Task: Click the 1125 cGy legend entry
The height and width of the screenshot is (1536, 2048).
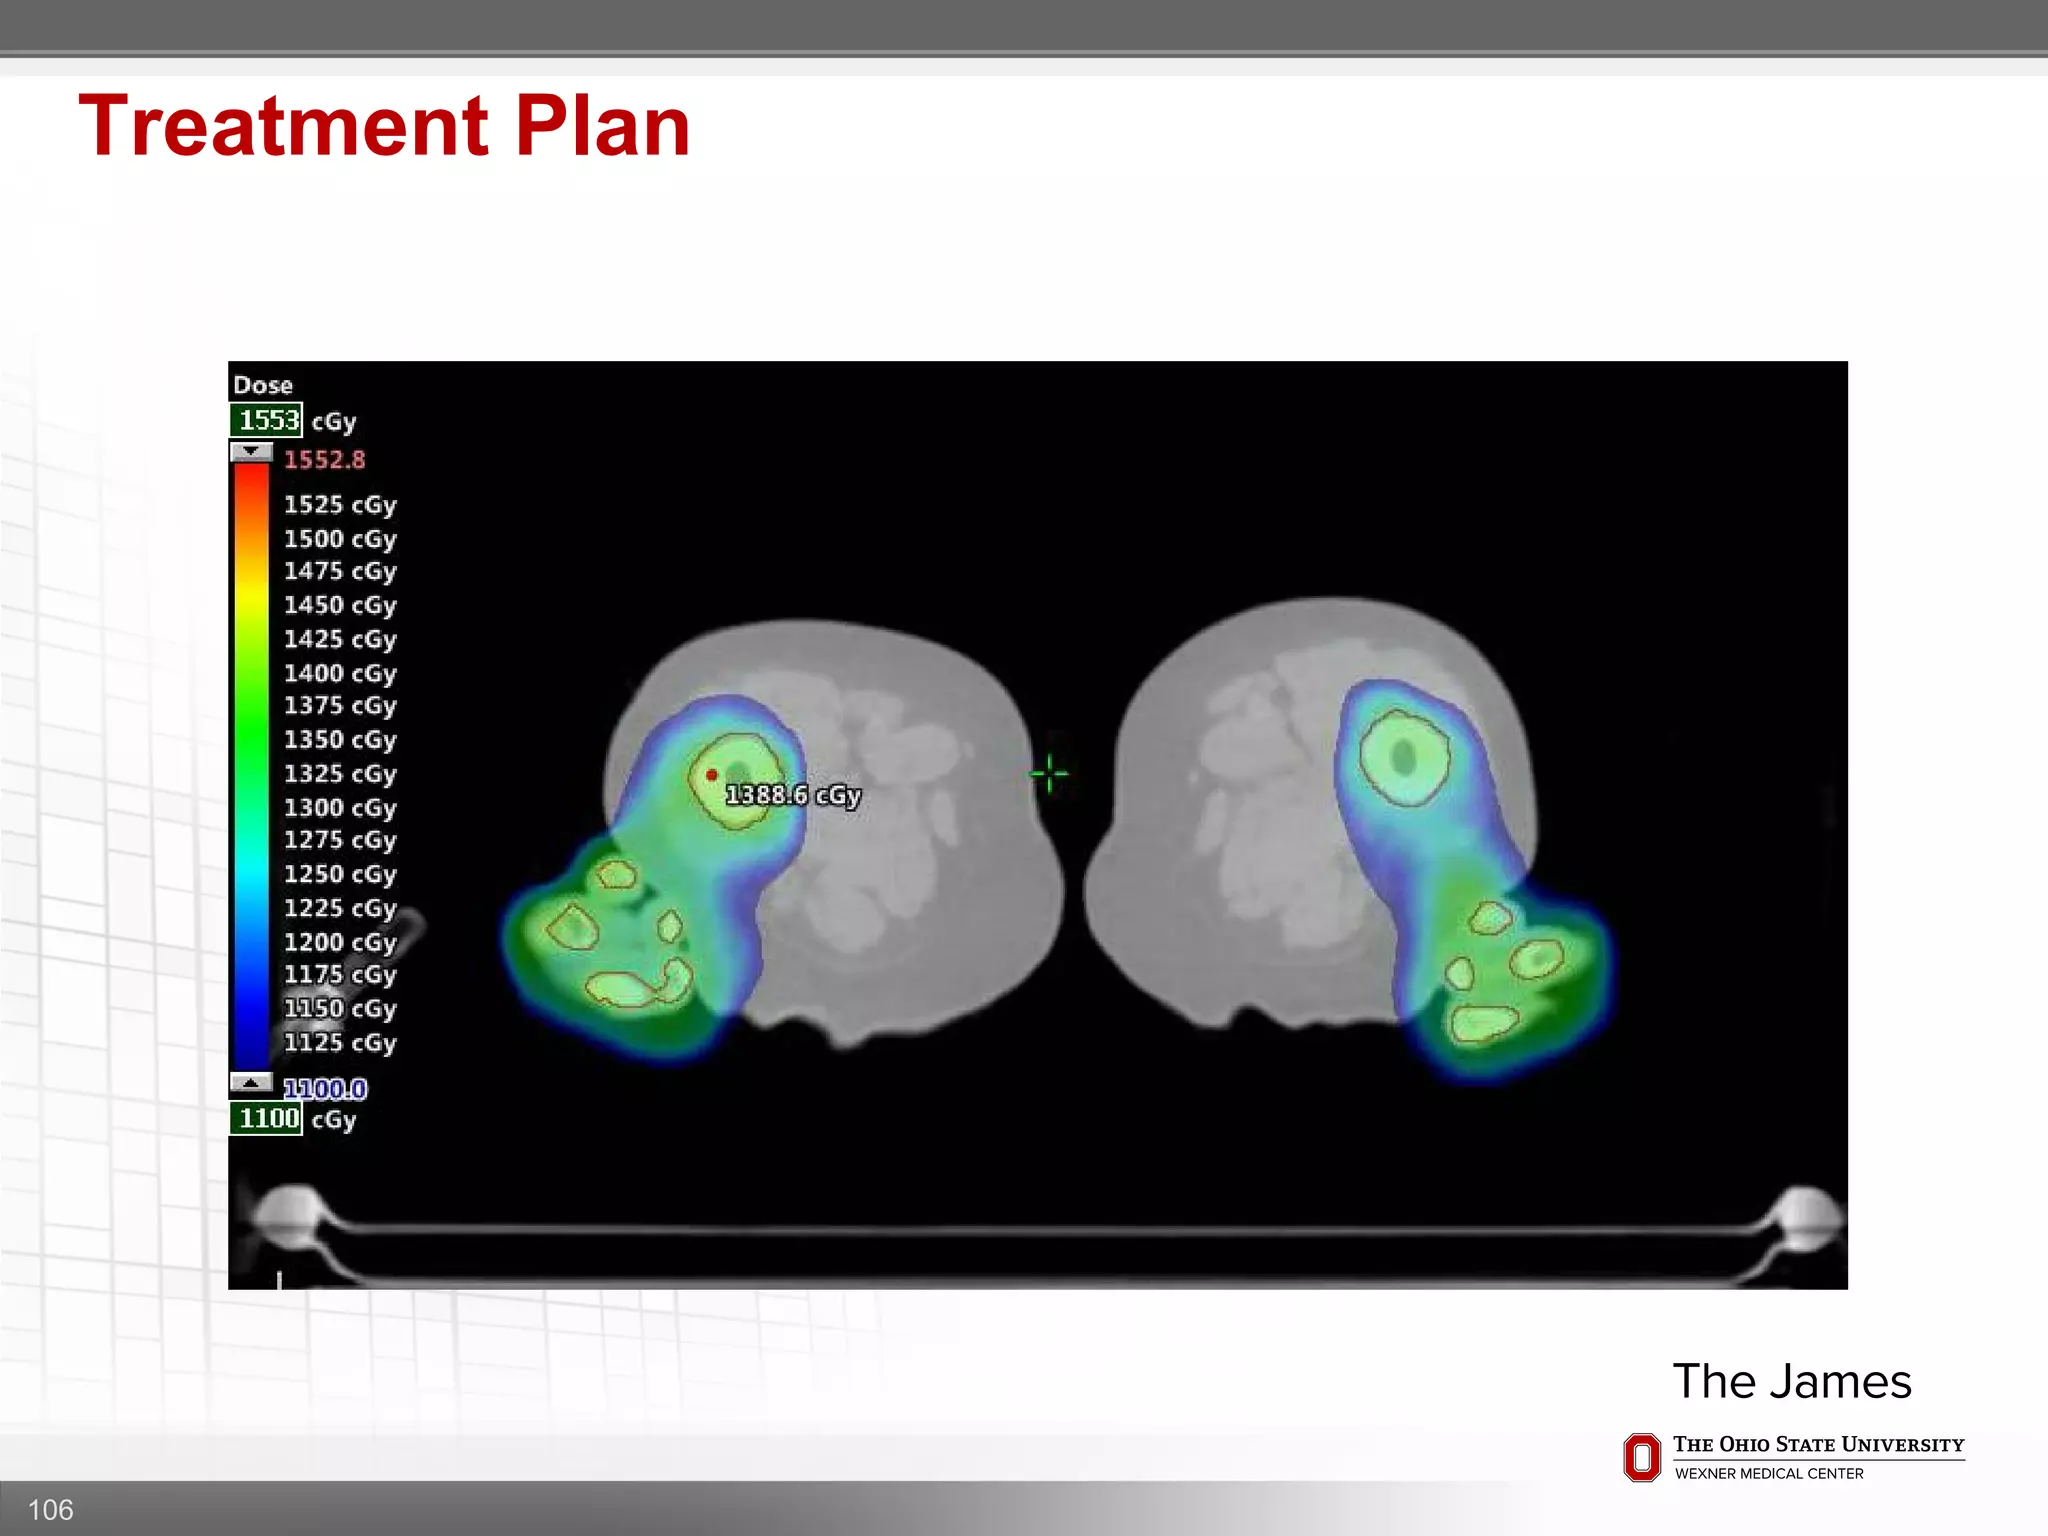Action: (340, 1043)
